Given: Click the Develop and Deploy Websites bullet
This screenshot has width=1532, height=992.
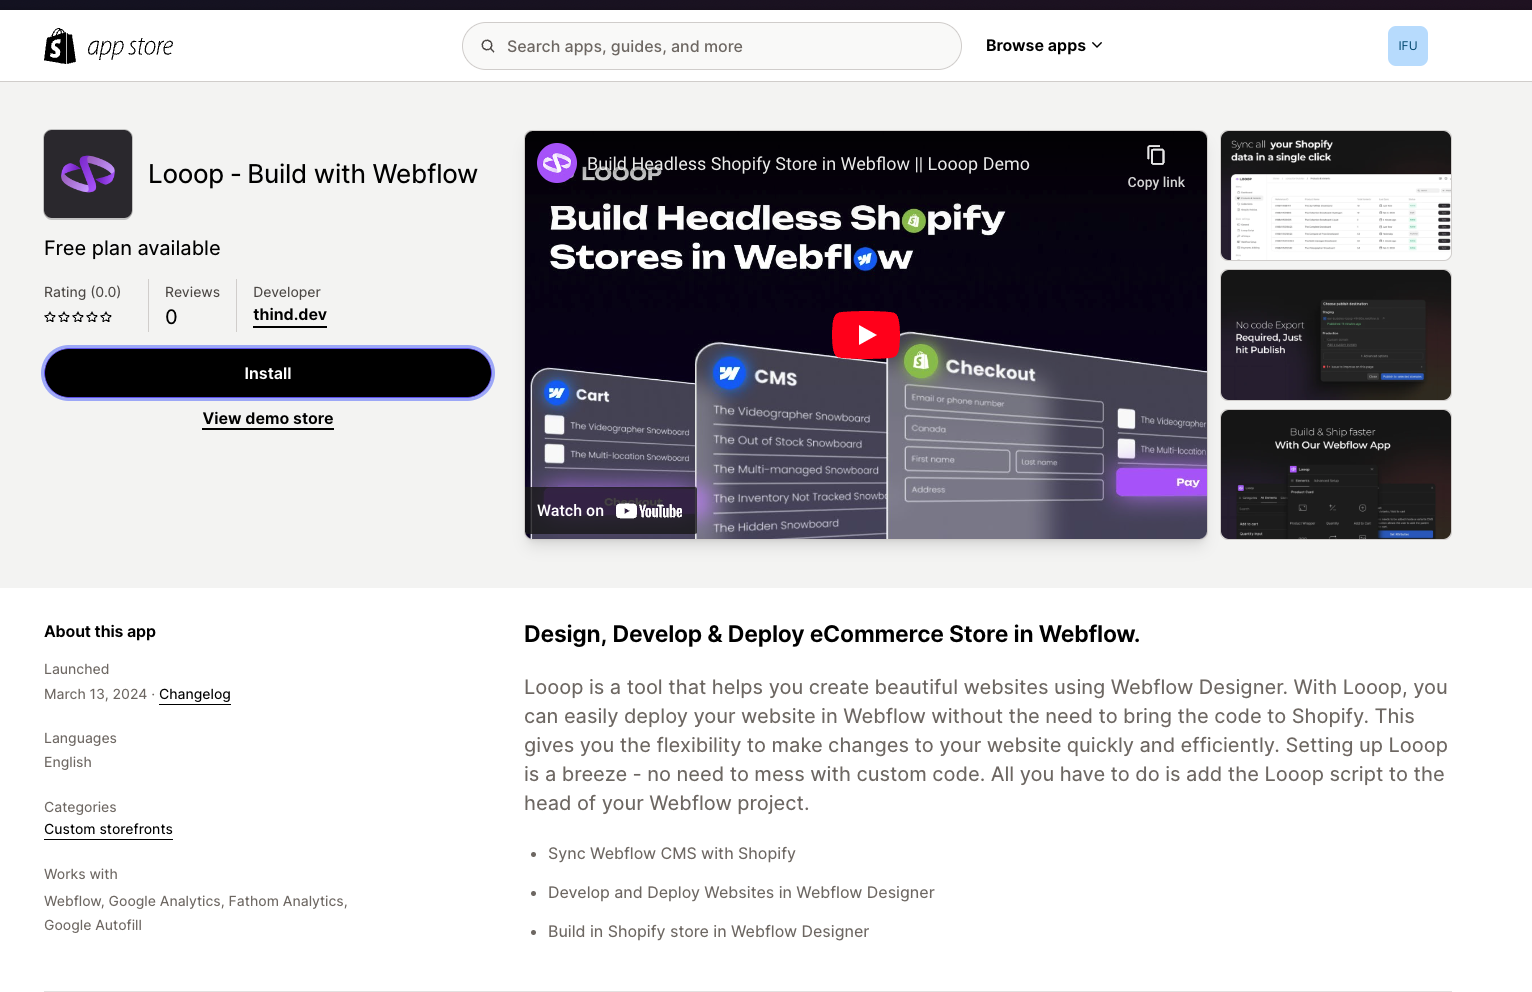Looking at the screenshot, I should pos(741,892).
